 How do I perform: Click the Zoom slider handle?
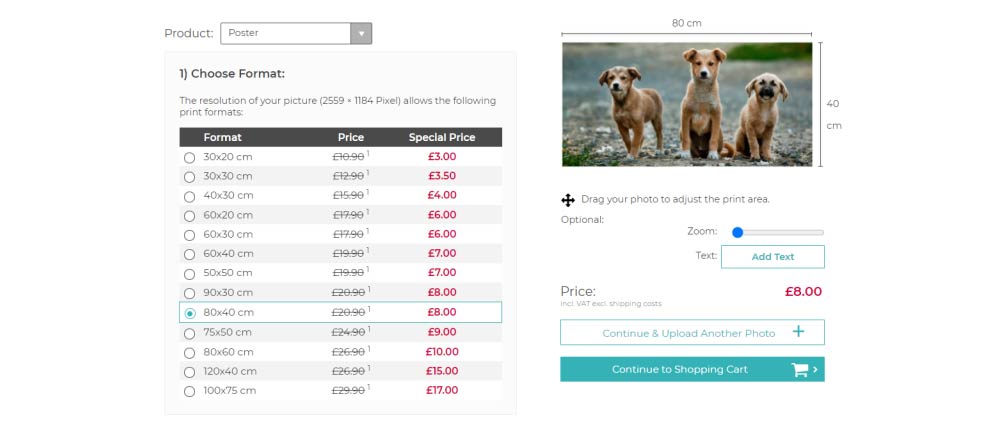tap(738, 232)
